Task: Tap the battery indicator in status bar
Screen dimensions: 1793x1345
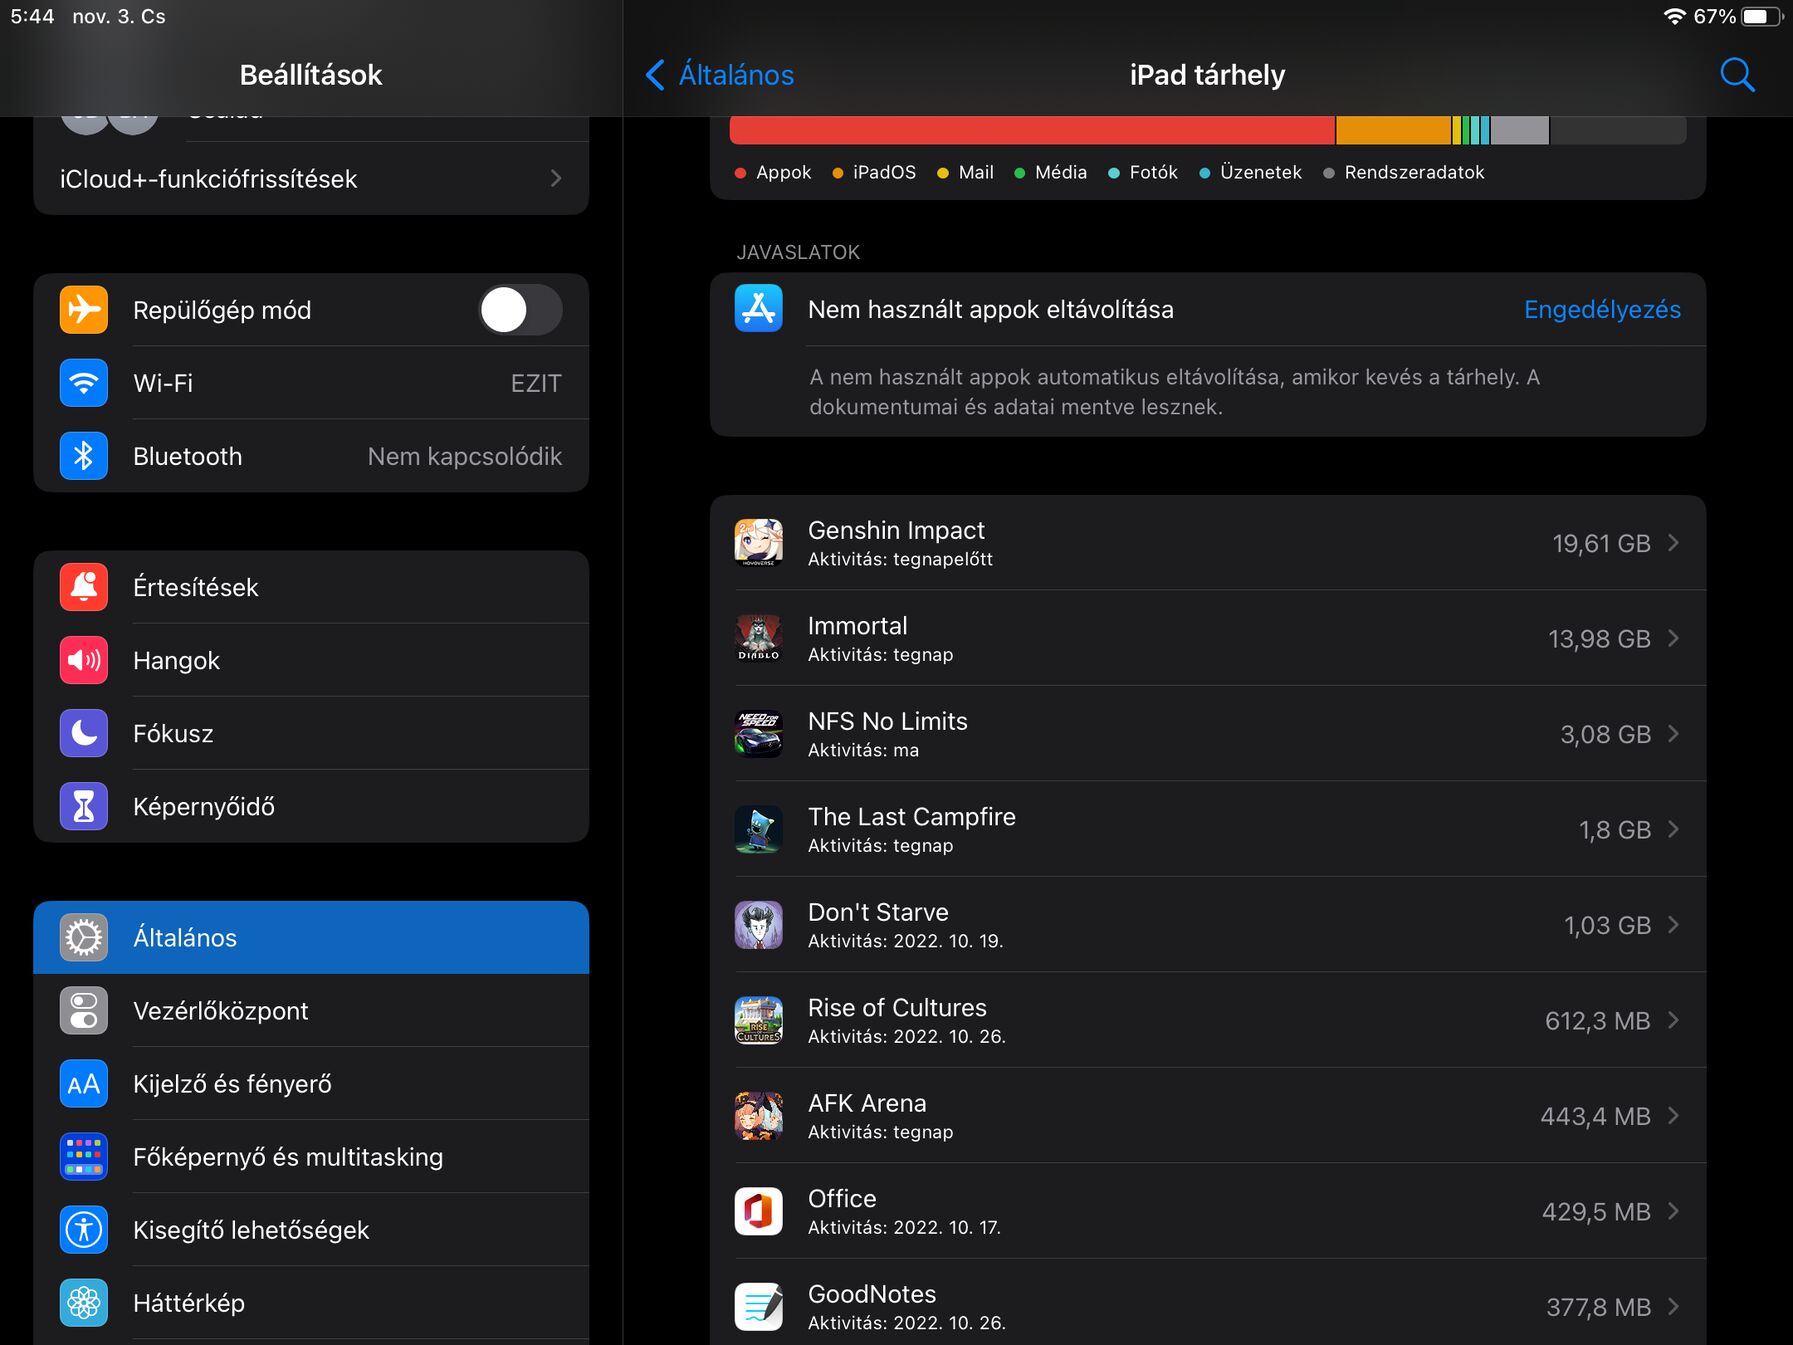Action: (1763, 17)
